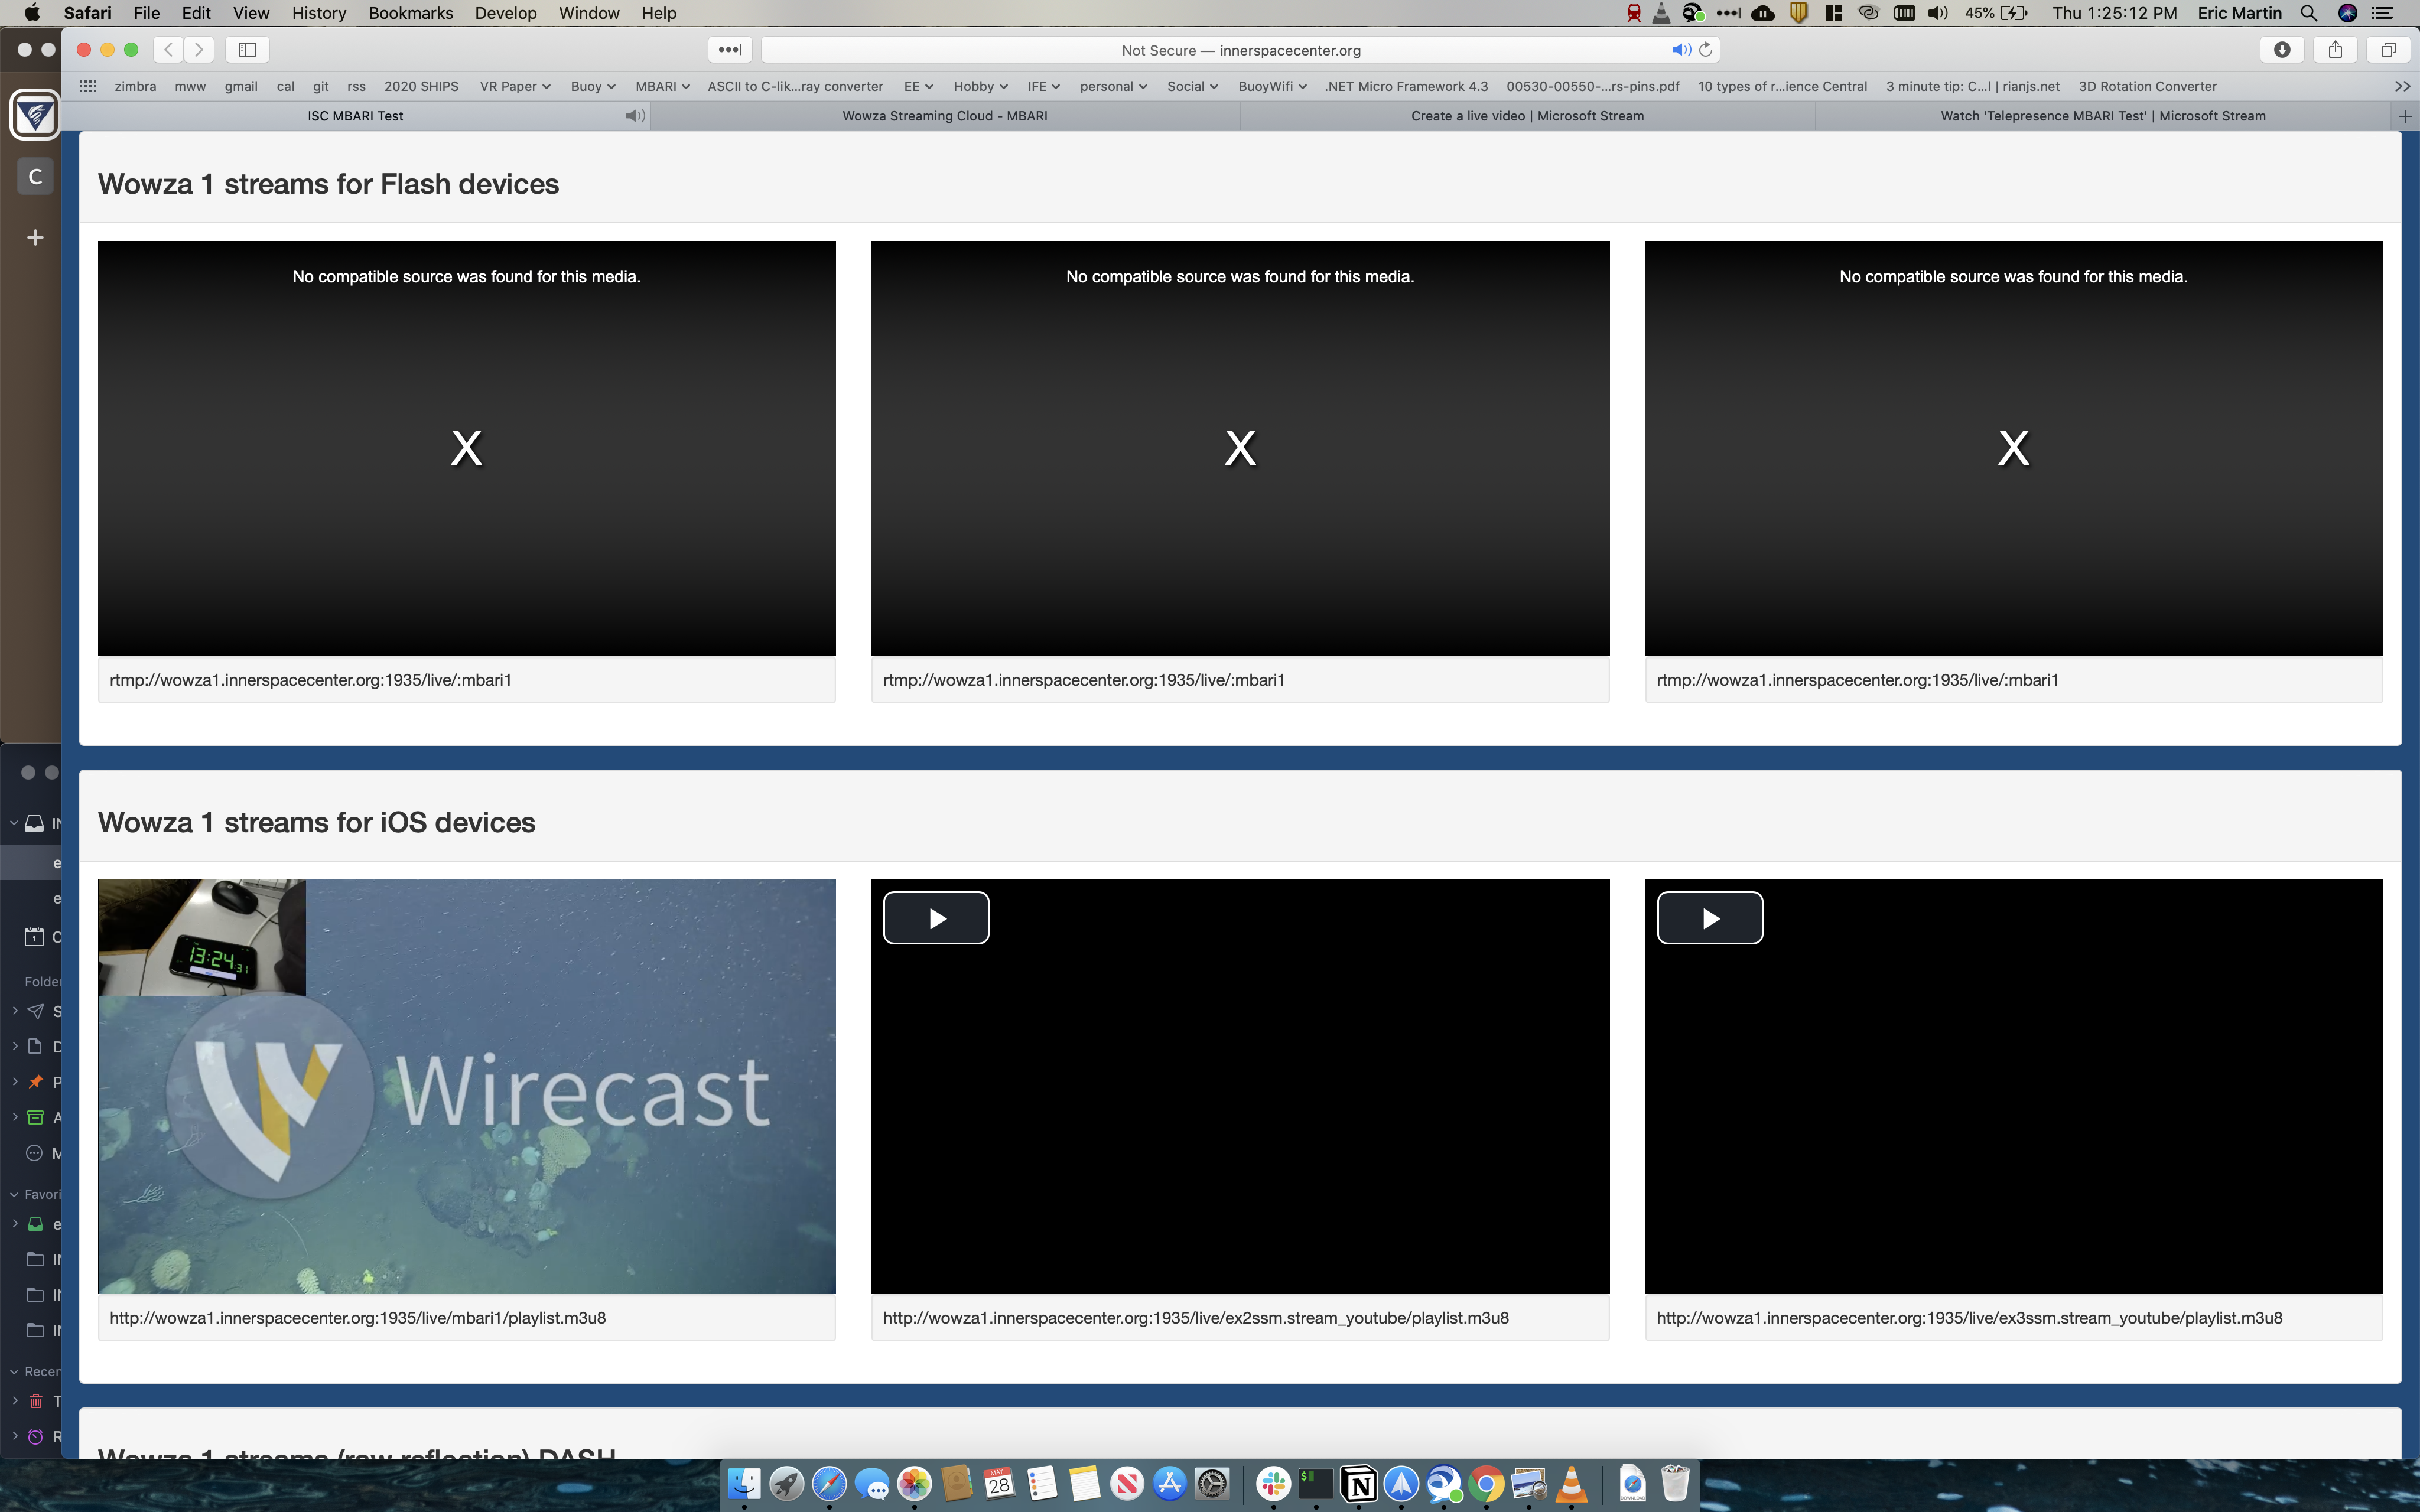Add a new Safari tab
The image size is (2420, 1512).
[x=2405, y=116]
